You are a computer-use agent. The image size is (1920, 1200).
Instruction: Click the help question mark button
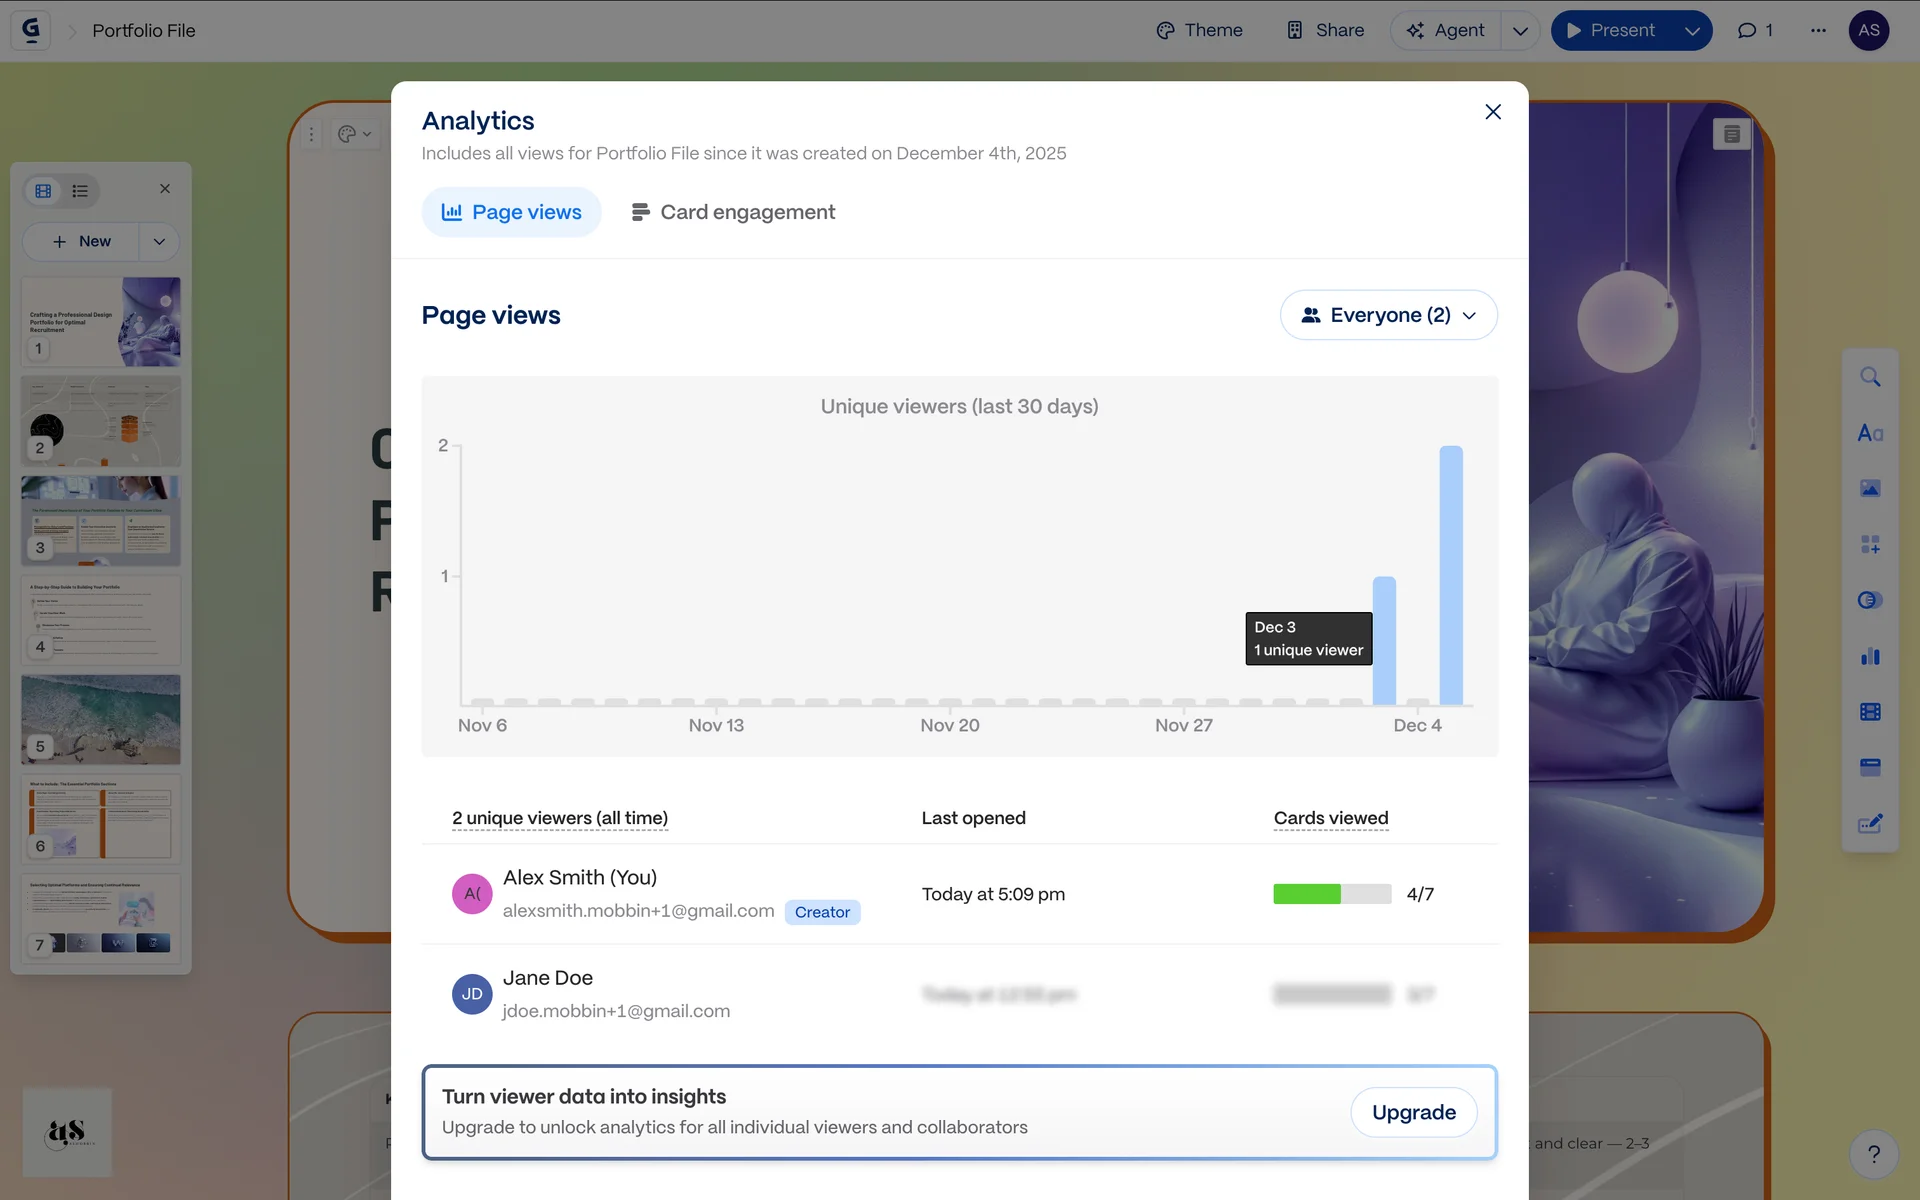pyautogui.click(x=1874, y=1154)
